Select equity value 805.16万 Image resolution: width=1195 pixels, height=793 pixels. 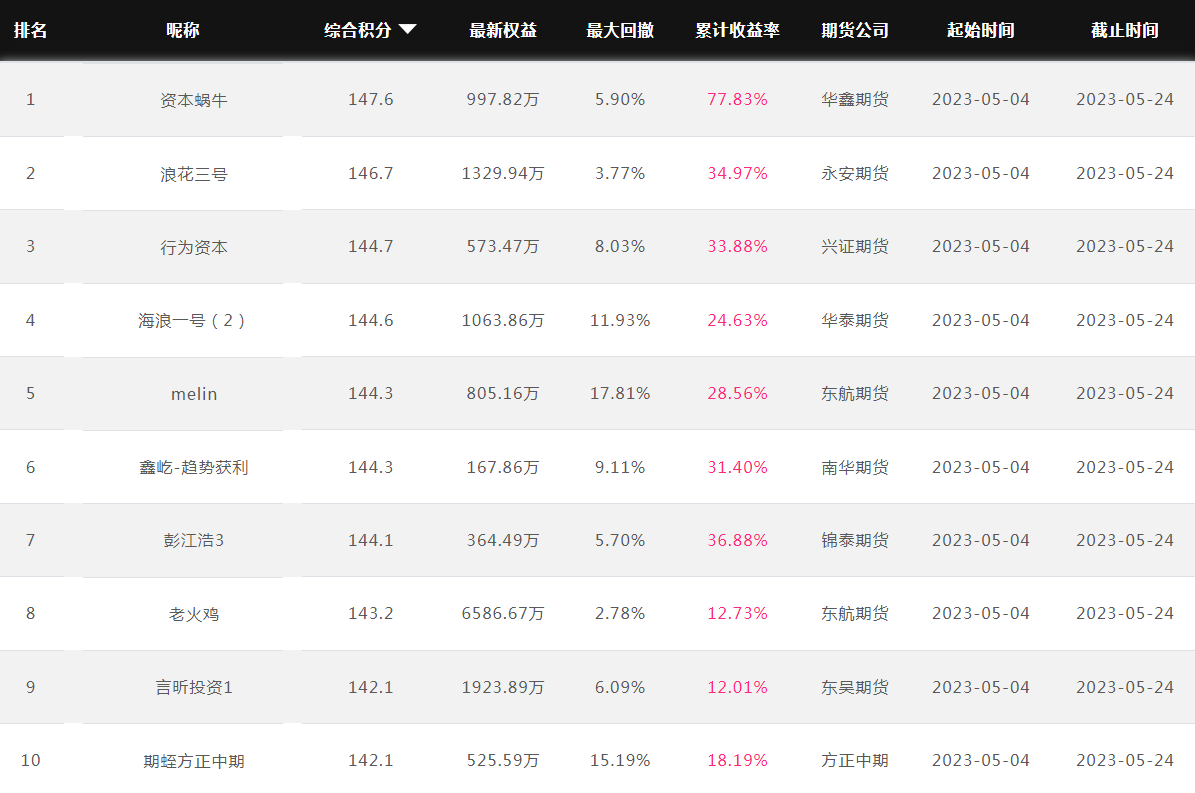coord(503,393)
